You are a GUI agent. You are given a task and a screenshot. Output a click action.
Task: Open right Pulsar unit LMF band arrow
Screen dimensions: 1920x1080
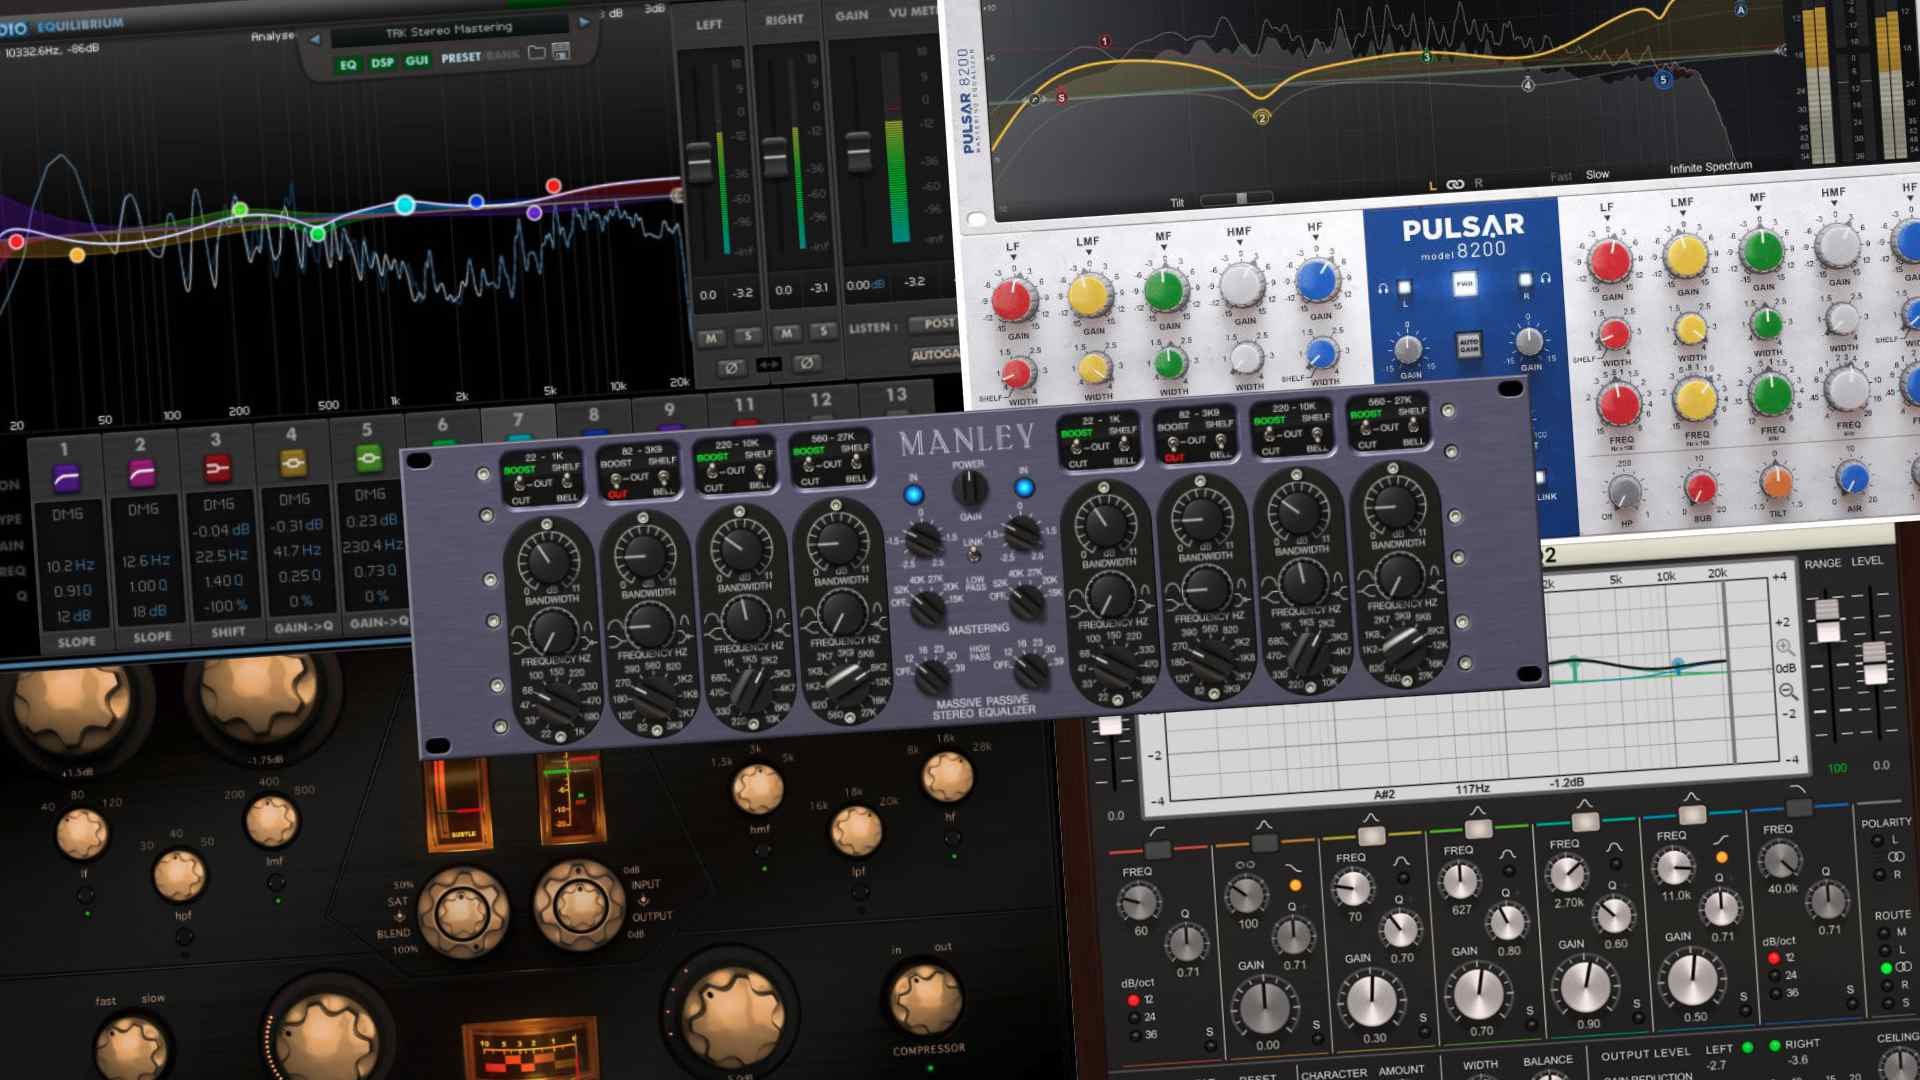pyautogui.click(x=1682, y=214)
